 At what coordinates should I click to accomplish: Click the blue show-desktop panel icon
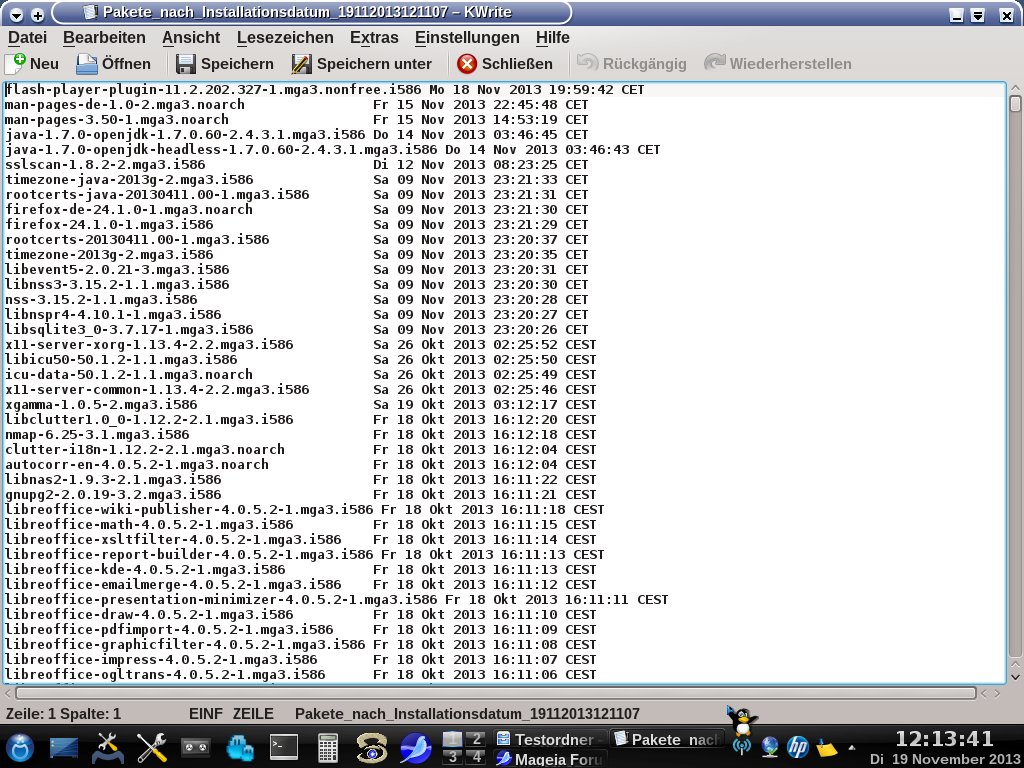[x=63, y=748]
